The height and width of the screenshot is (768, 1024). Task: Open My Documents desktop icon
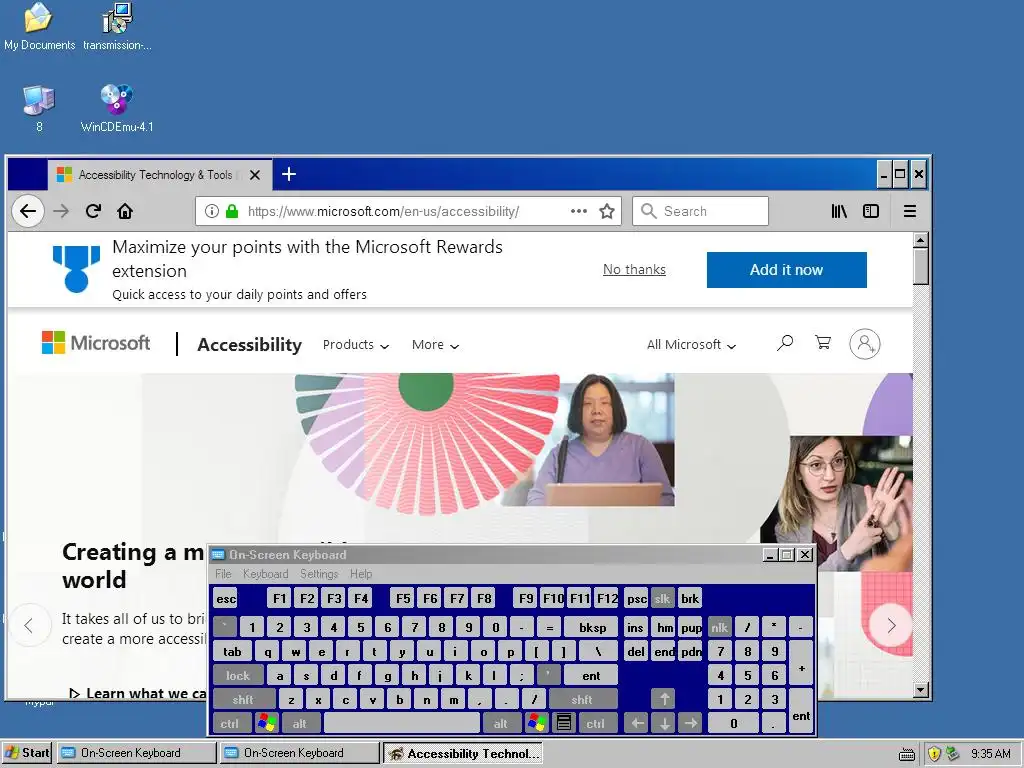[x=39, y=26]
